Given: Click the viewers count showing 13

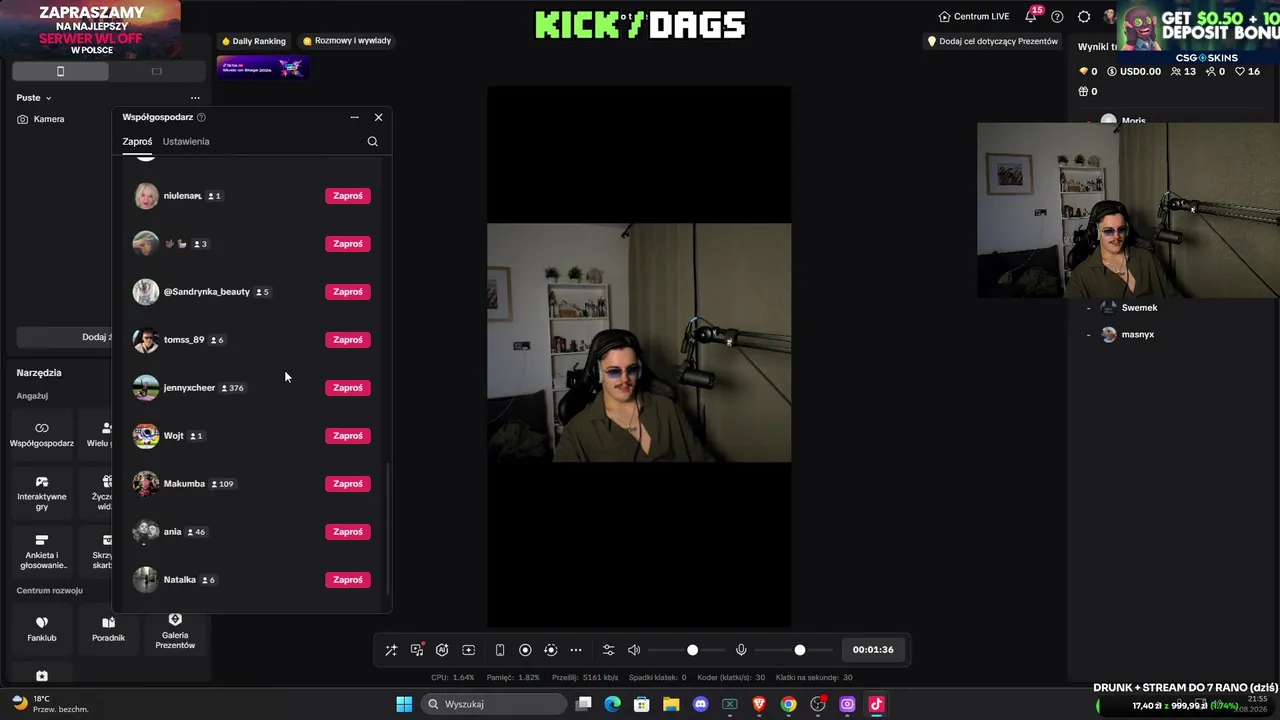Looking at the screenshot, I should pyautogui.click(x=1183, y=72).
